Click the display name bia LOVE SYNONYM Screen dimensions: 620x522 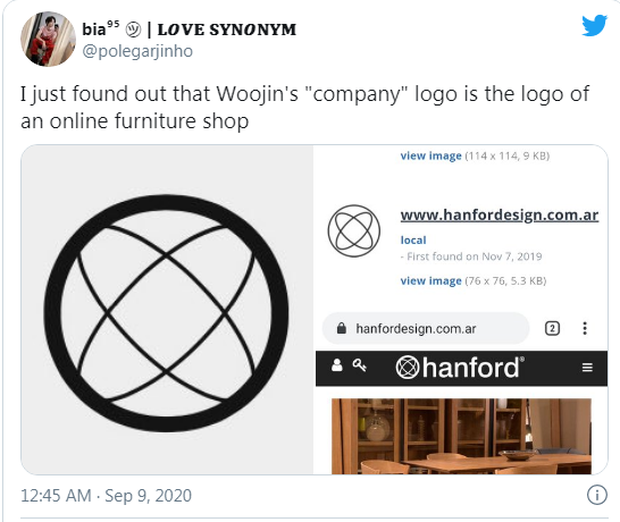(x=189, y=29)
